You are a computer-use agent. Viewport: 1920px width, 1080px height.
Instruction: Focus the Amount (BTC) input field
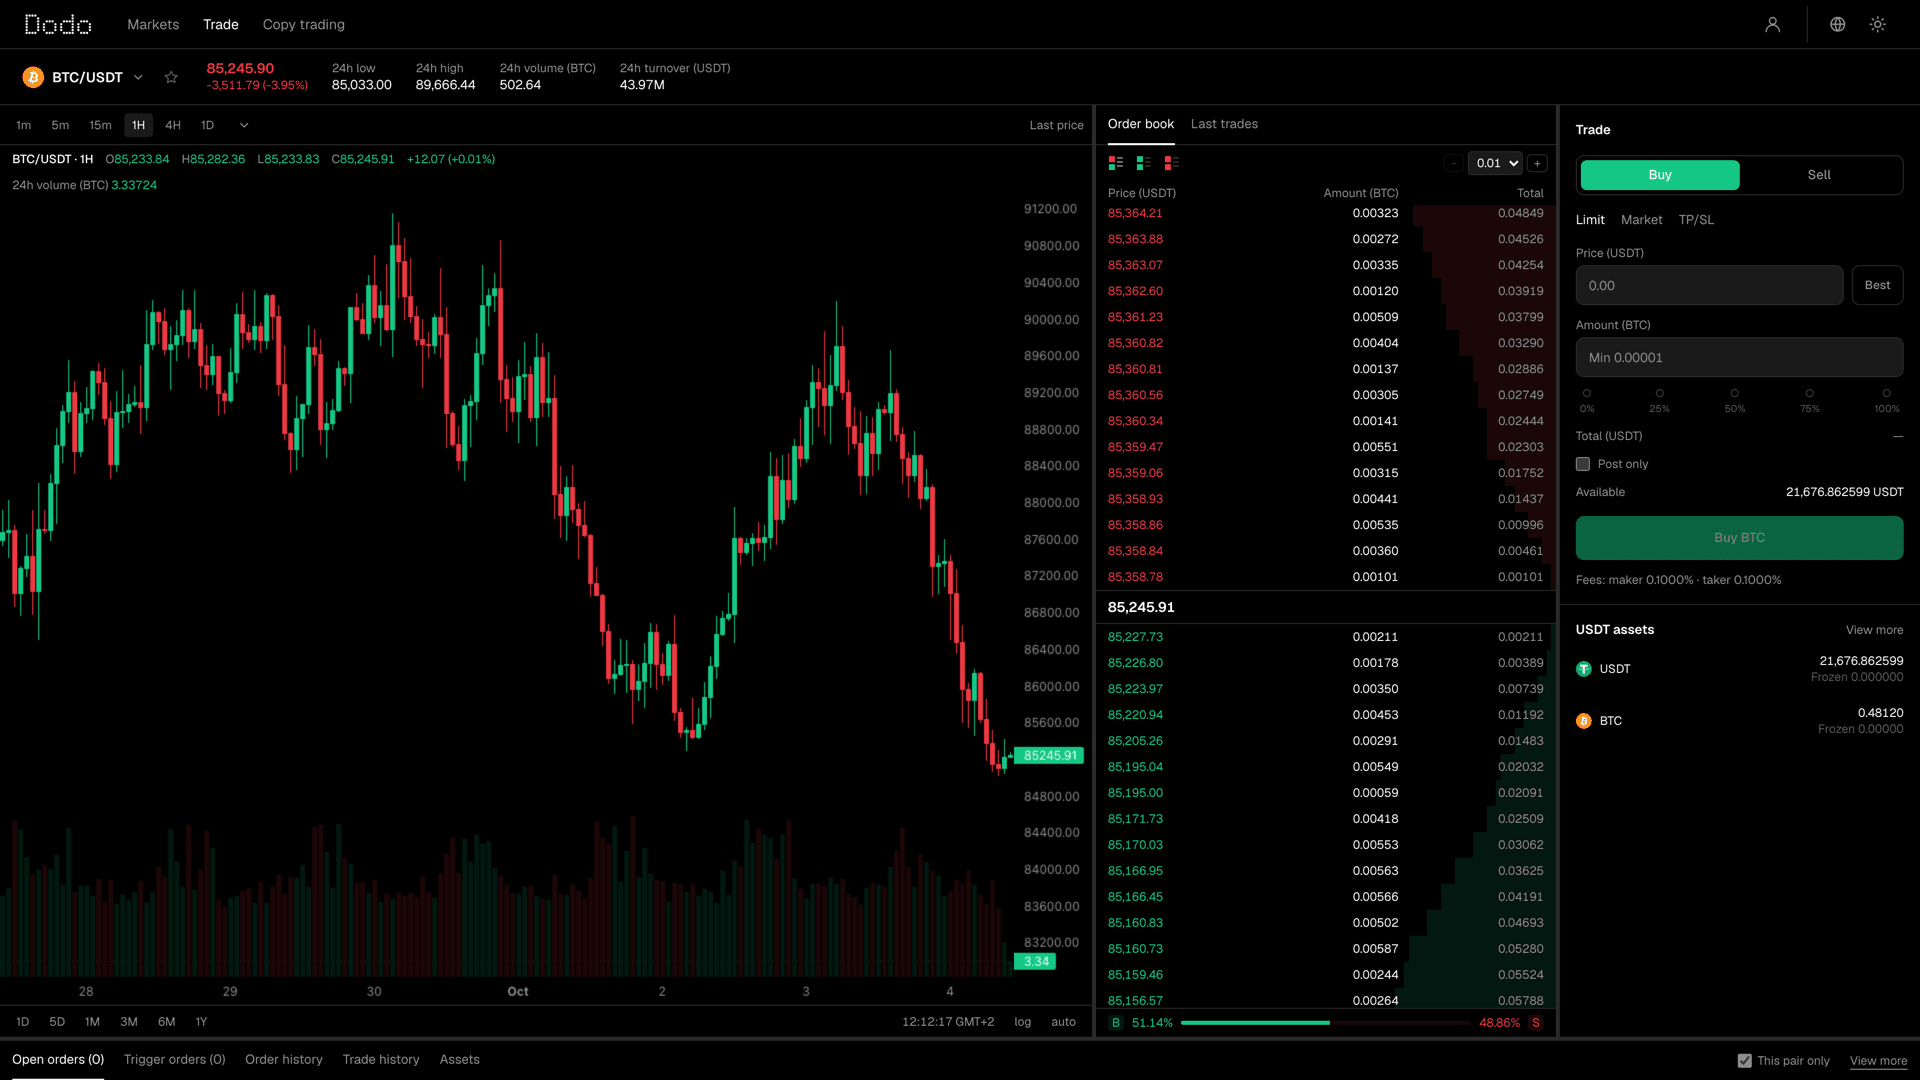(x=1739, y=357)
